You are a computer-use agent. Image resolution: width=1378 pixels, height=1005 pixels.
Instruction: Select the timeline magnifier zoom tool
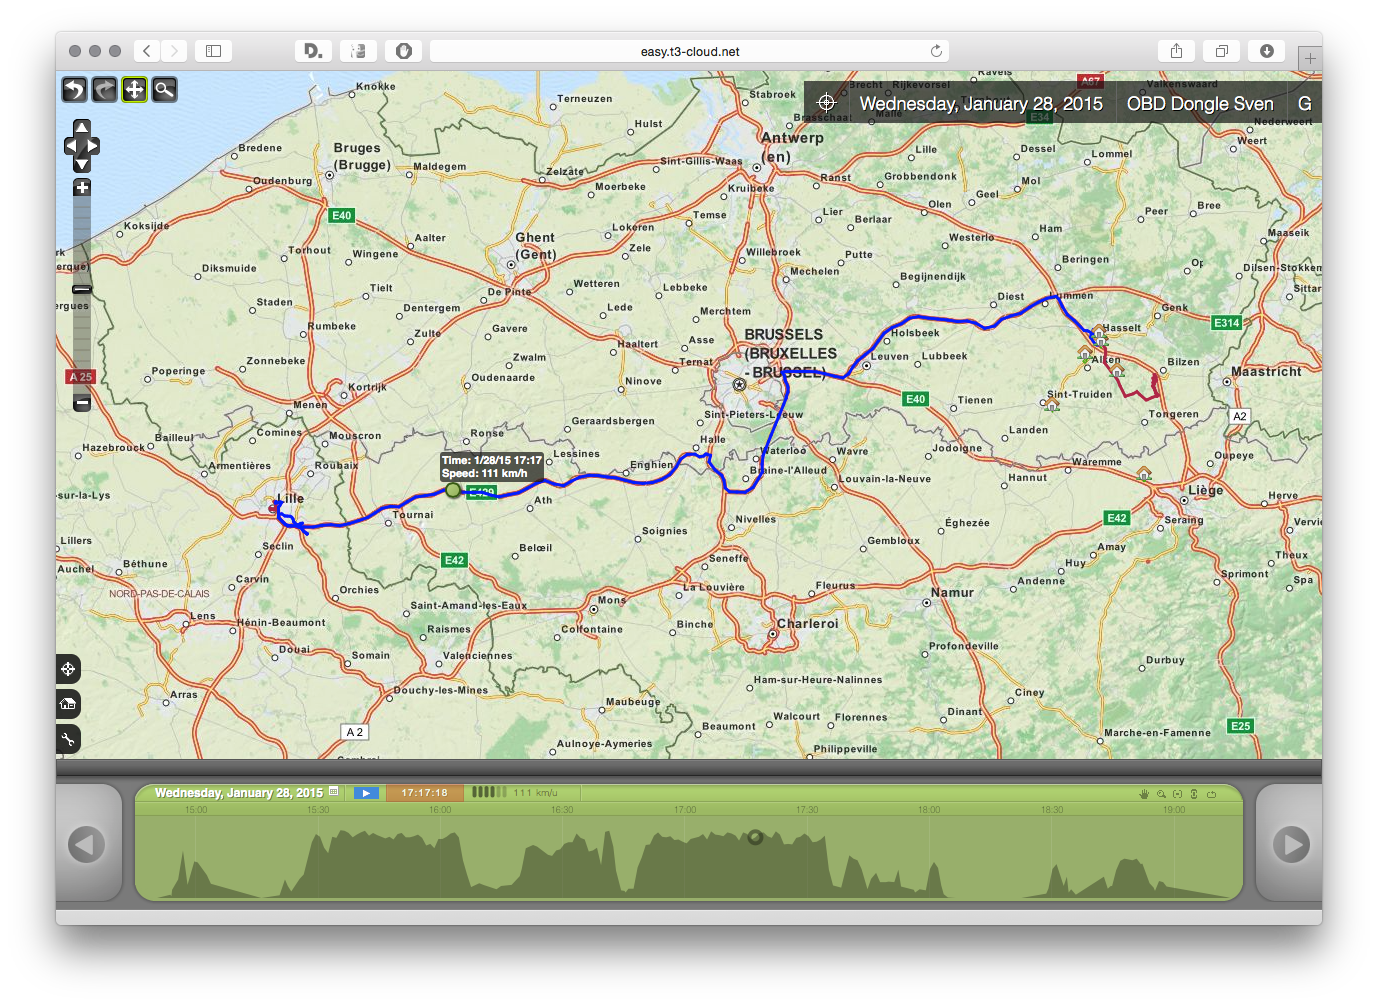tap(1161, 794)
